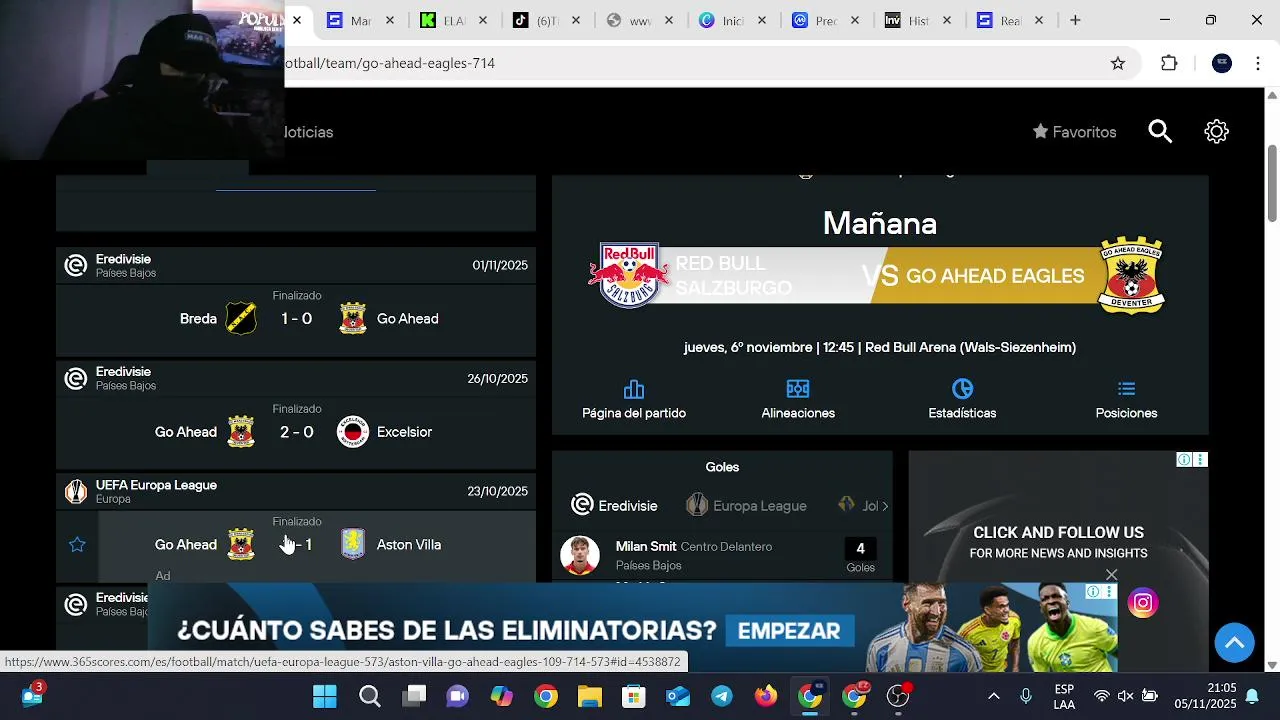
Task: Open the Go Ahead vs Aston Villa match
Action: [296, 546]
